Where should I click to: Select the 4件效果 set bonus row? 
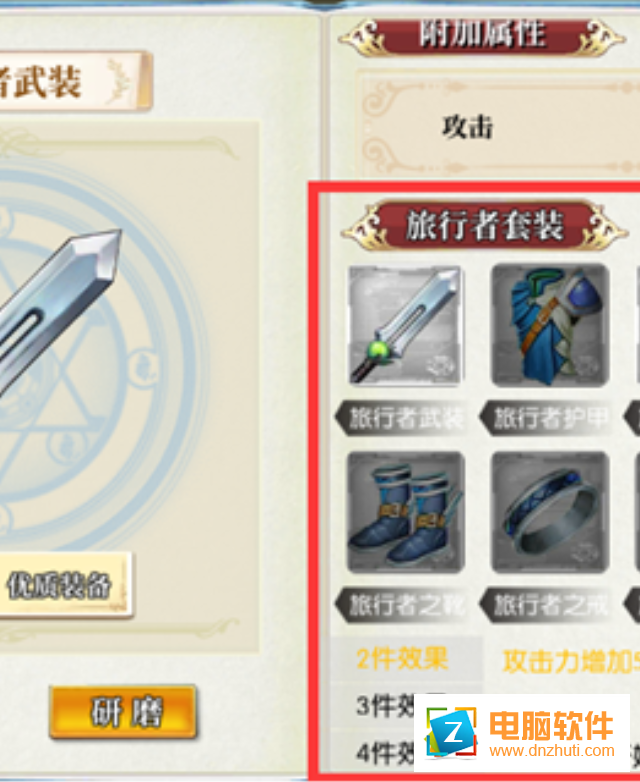coord(373,752)
